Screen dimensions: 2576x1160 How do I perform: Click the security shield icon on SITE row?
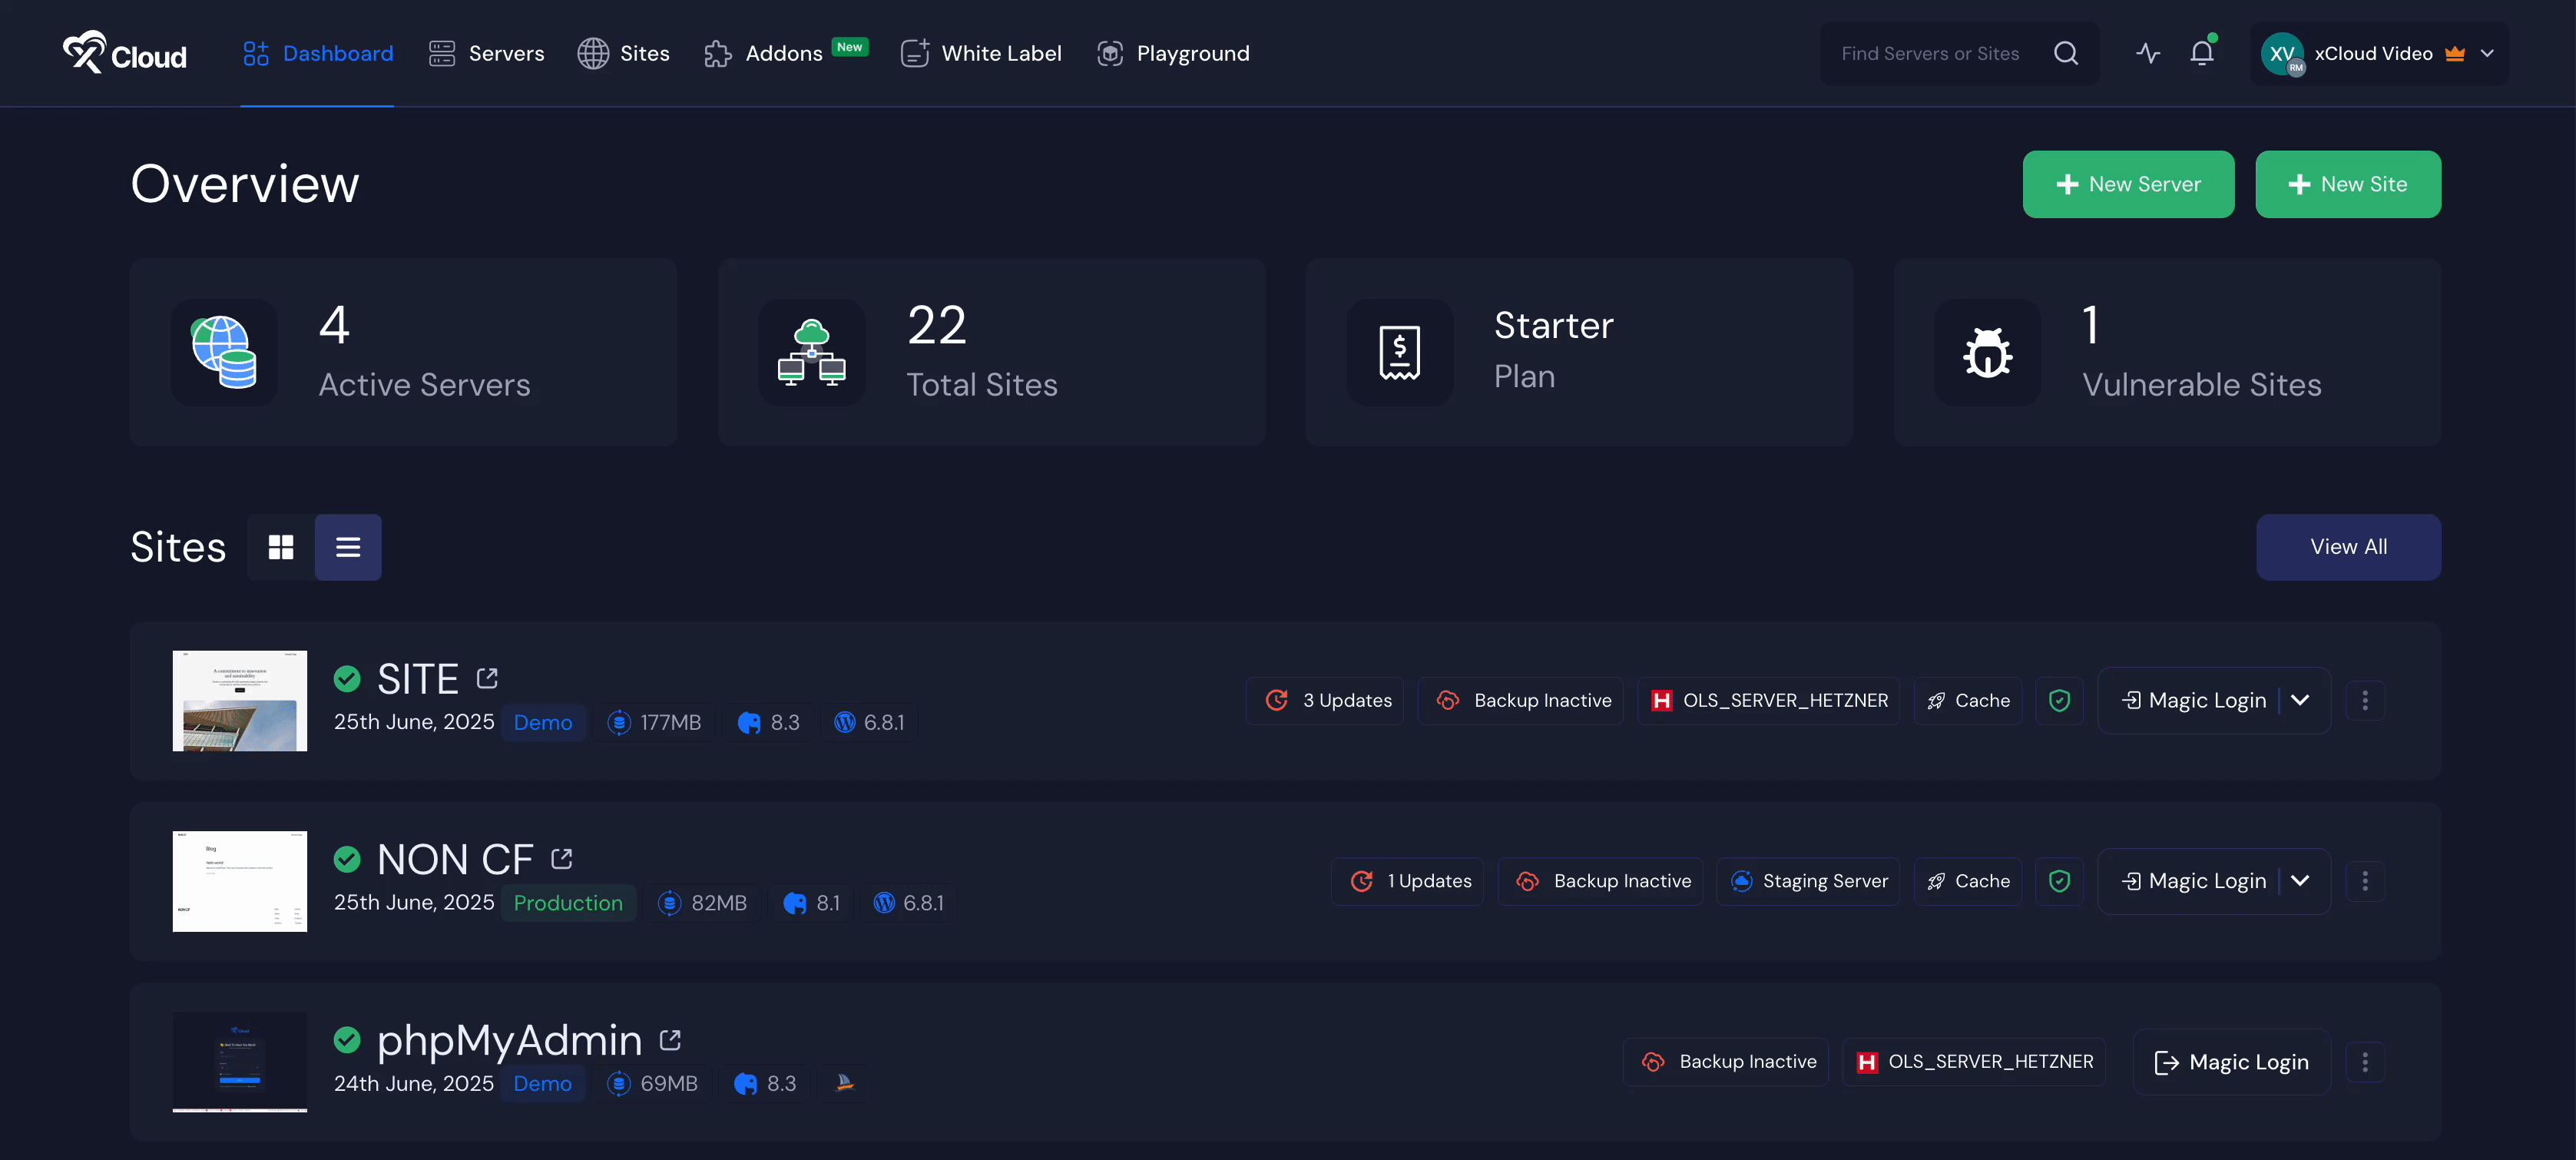tap(2059, 700)
